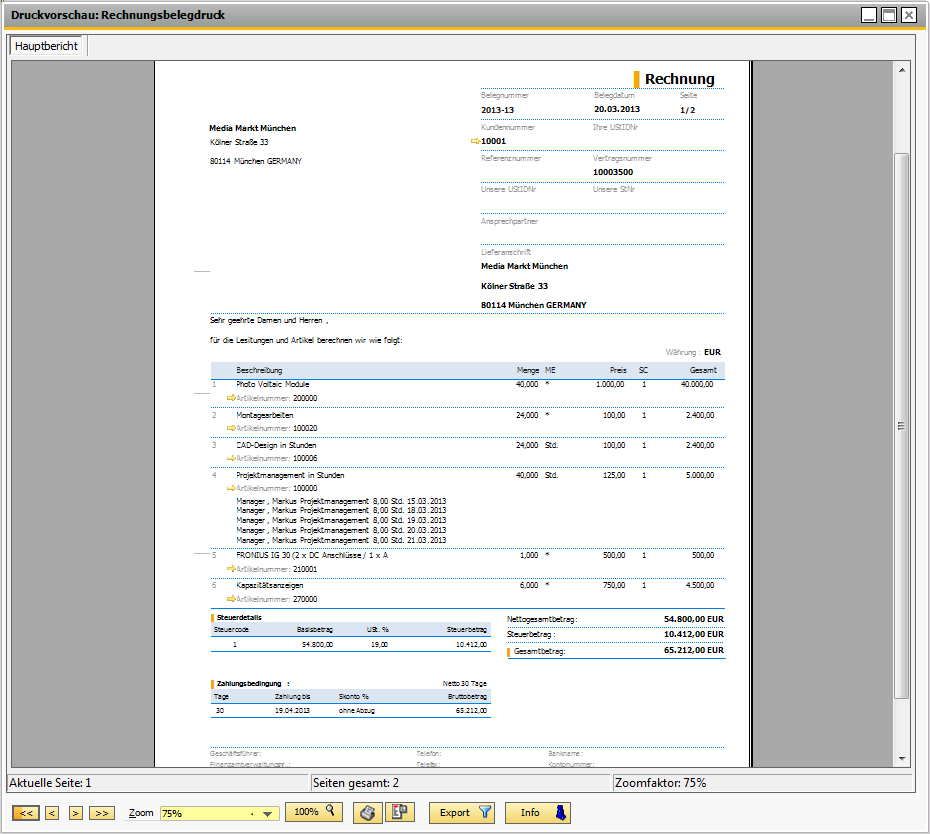The width and height of the screenshot is (930, 834).
Task: Maximize the Druckvorschau window
Action: point(888,14)
